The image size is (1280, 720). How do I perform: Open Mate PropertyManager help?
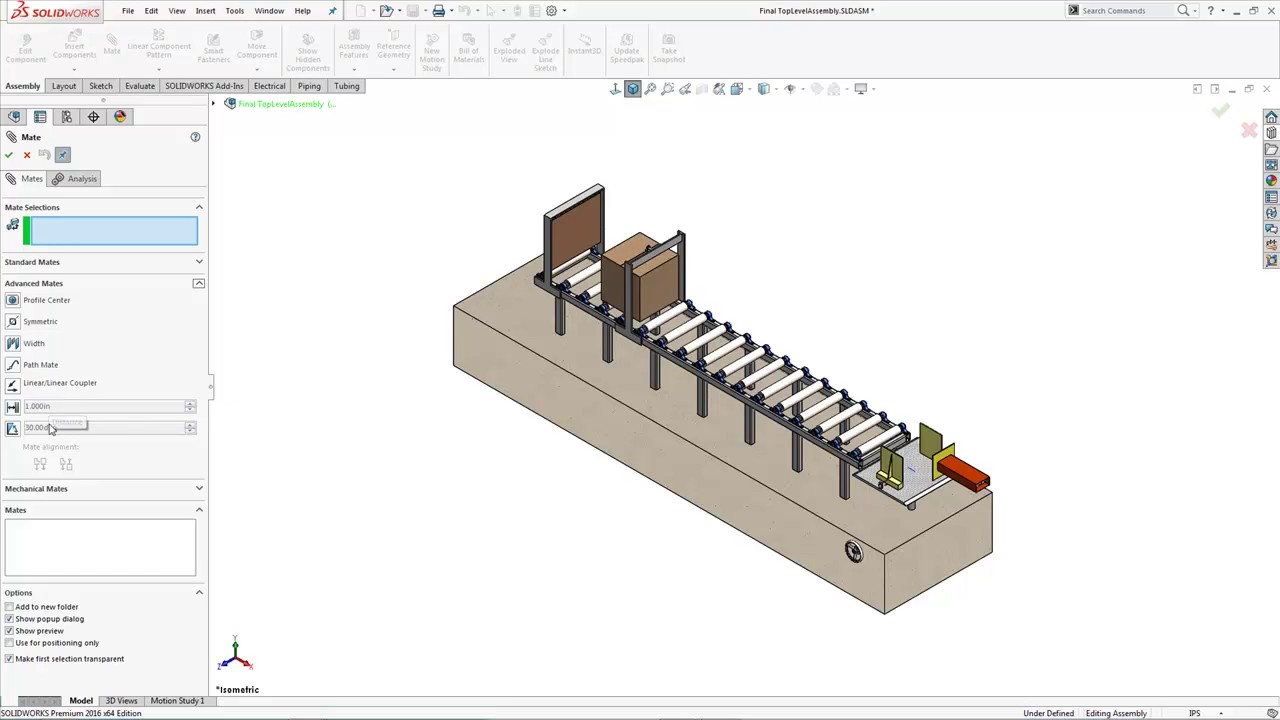click(195, 137)
